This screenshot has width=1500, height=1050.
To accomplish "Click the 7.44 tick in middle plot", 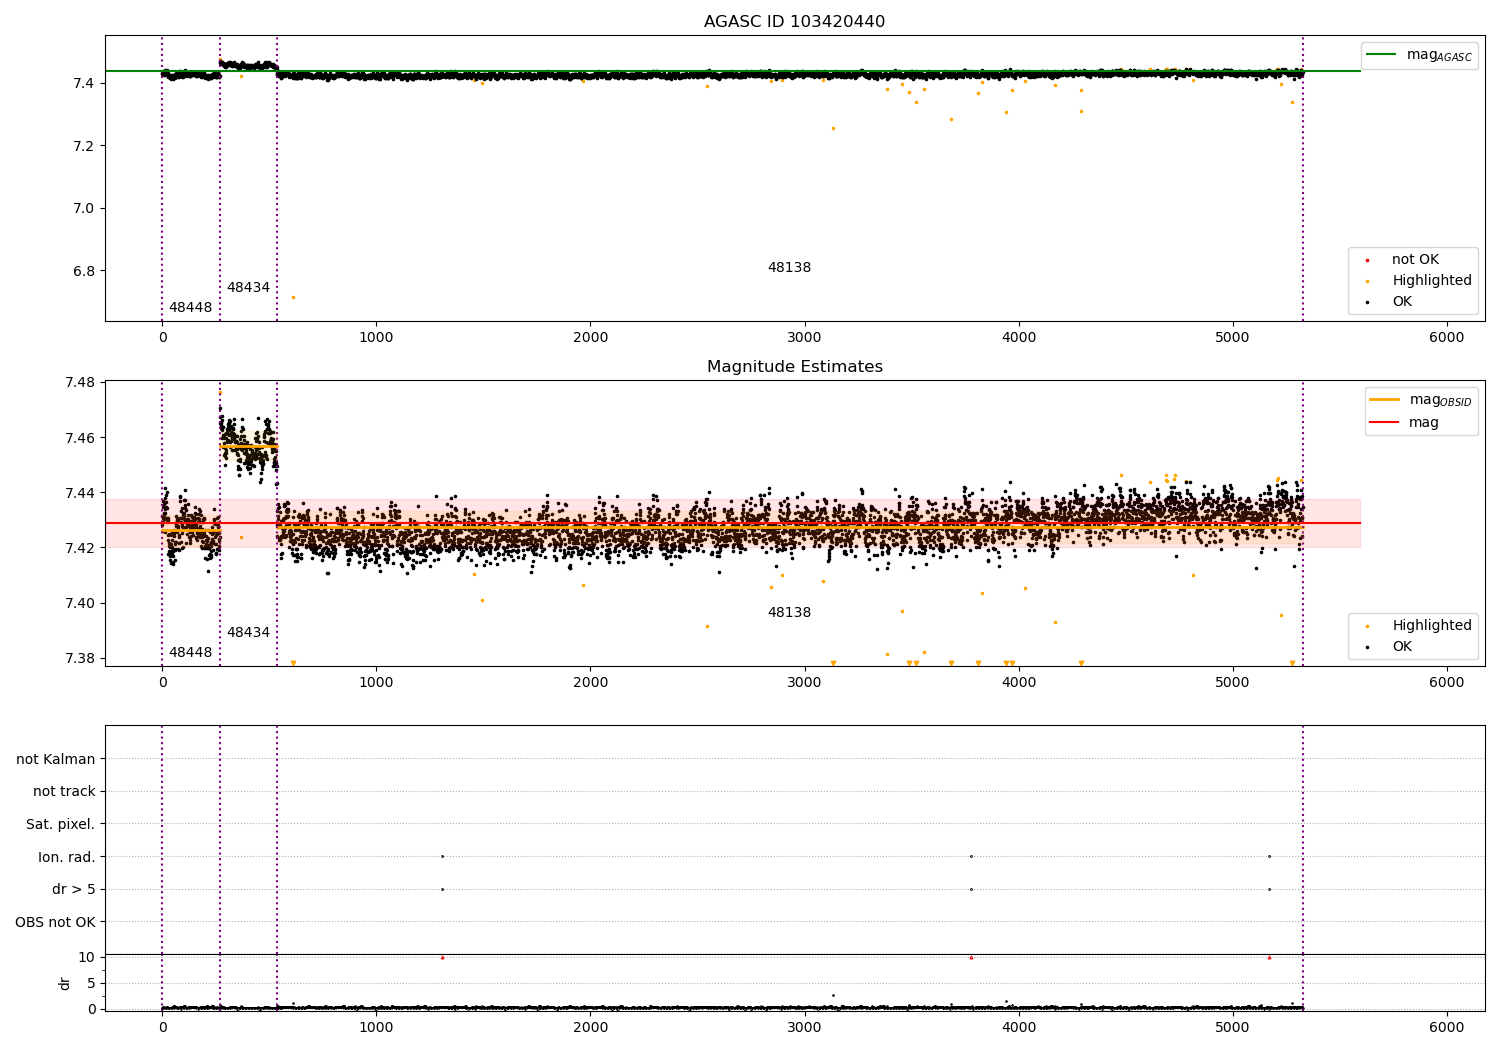I will click(x=79, y=493).
